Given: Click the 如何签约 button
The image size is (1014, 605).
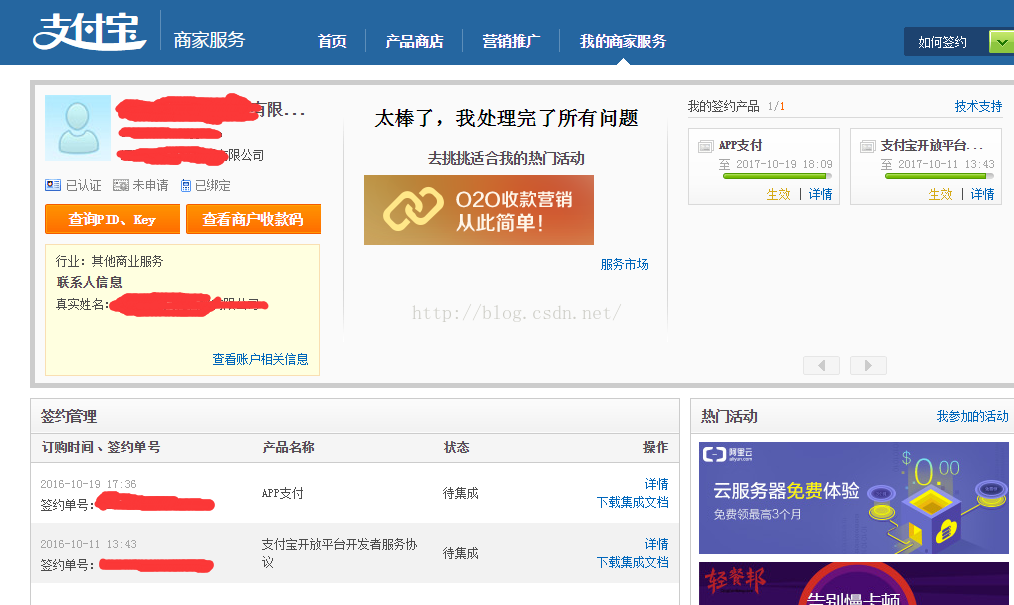Looking at the screenshot, I should (x=942, y=43).
